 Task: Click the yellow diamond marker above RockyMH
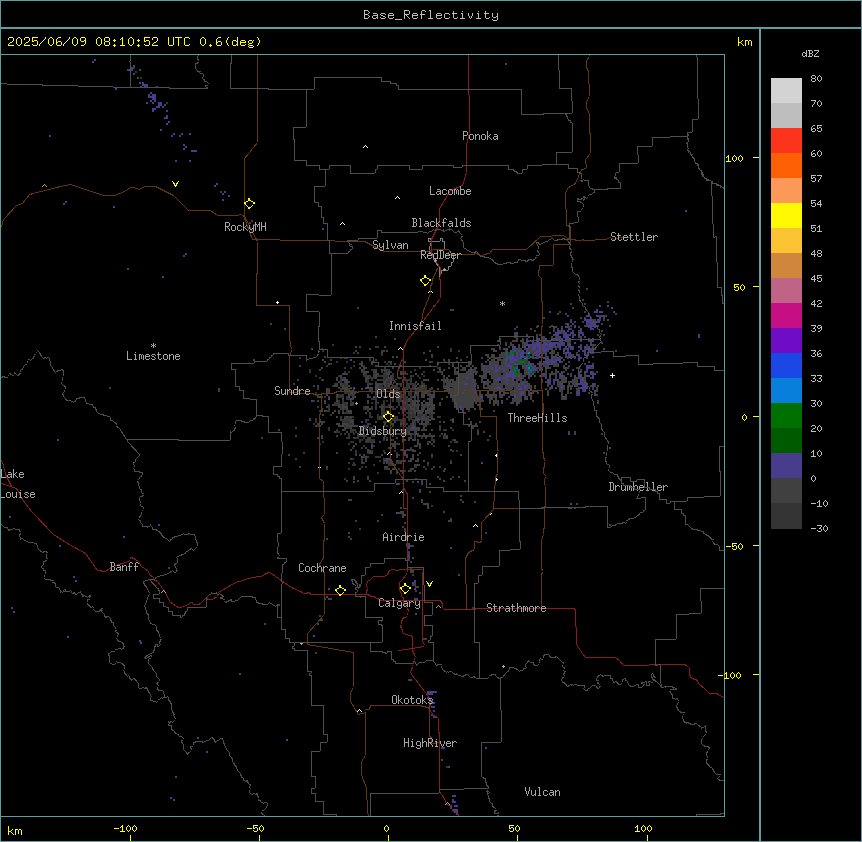point(250,204)
